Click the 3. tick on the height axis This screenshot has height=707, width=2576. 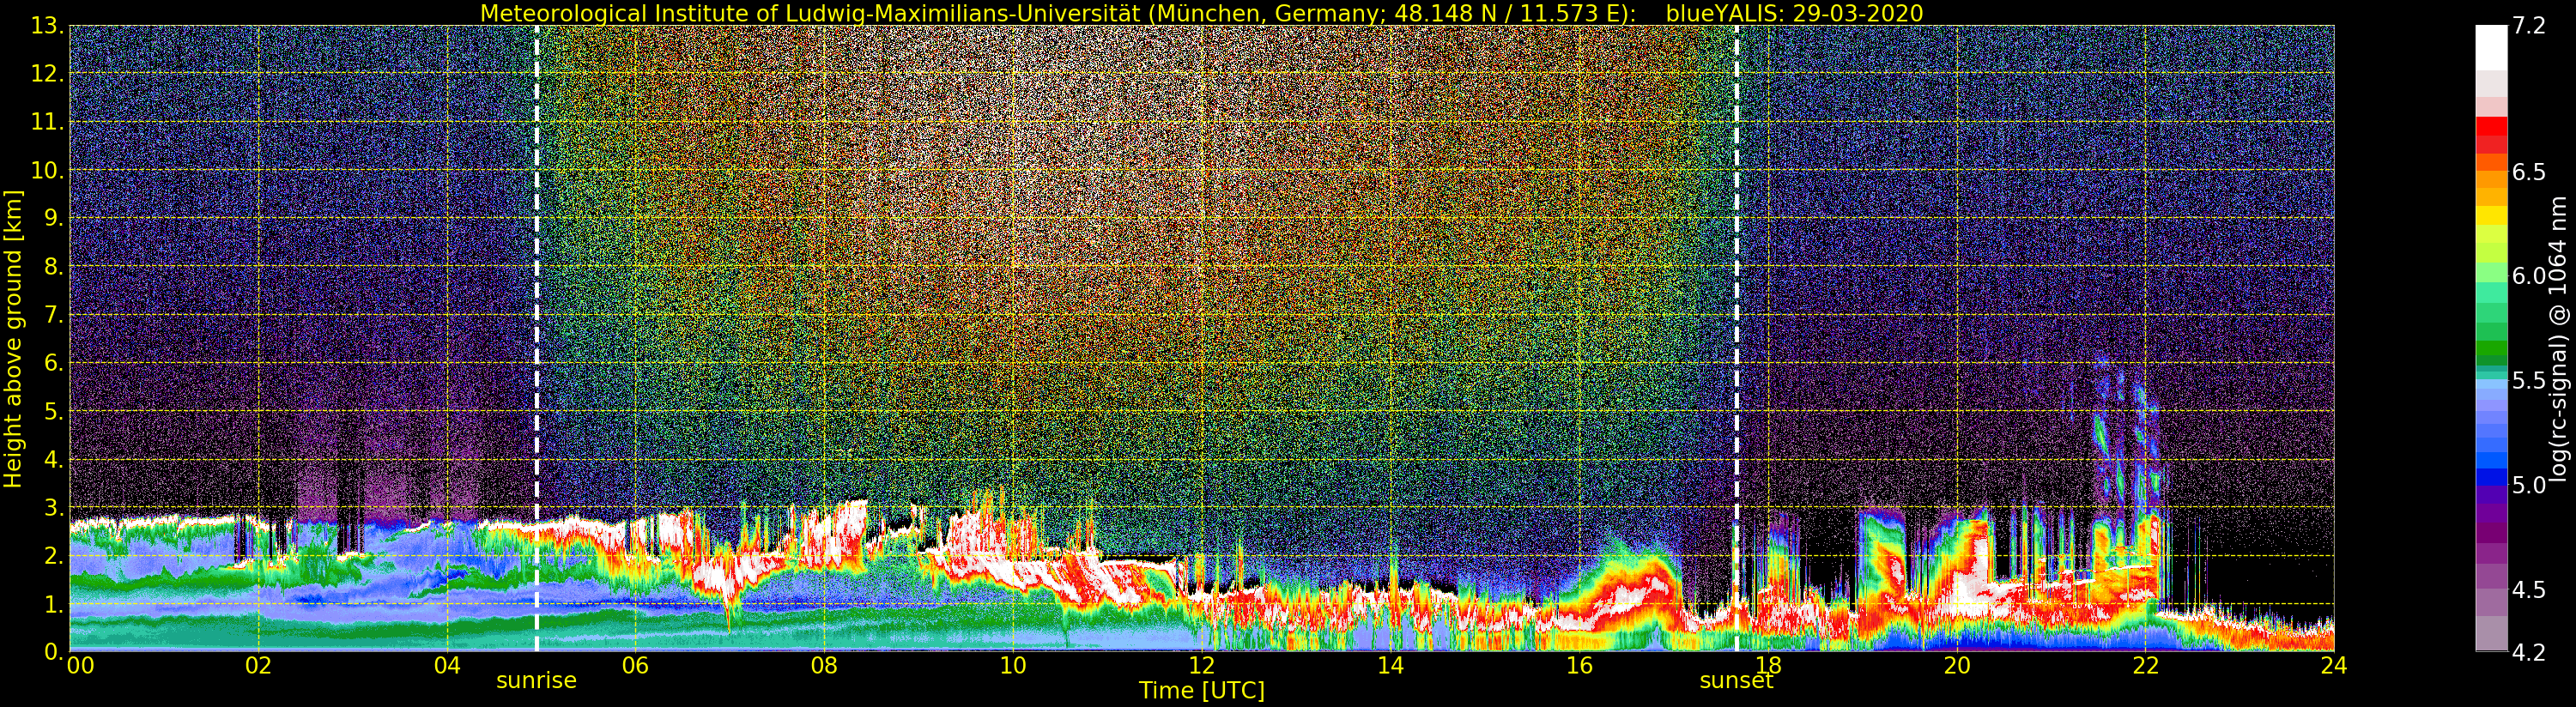pos(55,507)
